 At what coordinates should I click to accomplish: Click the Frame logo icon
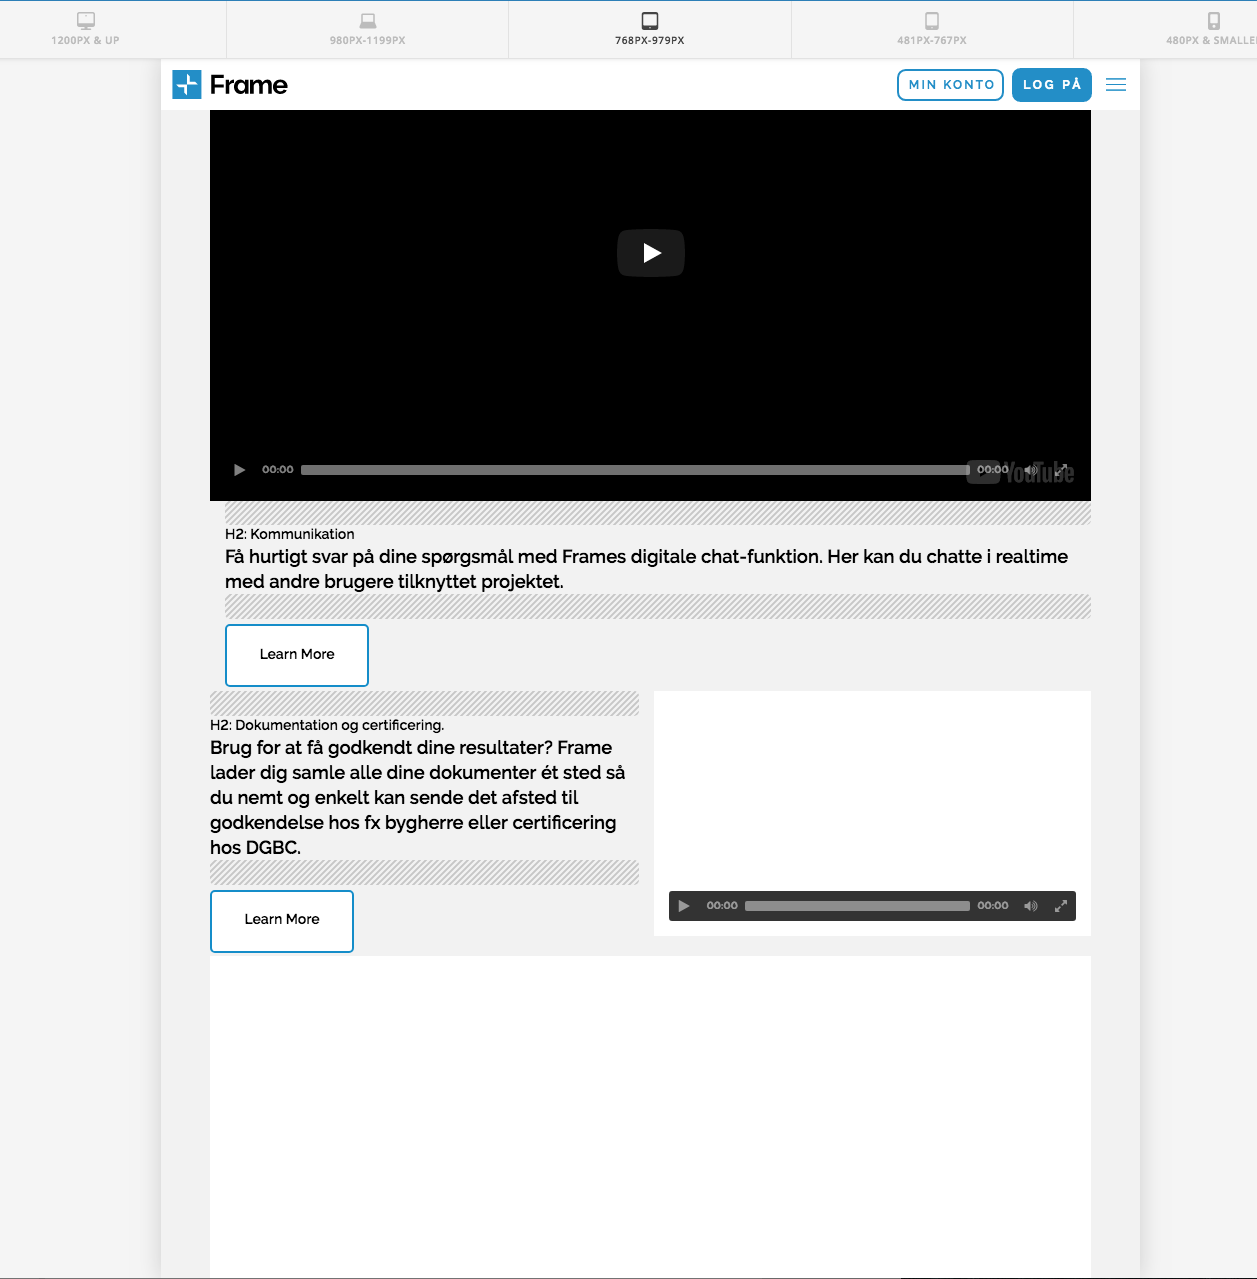pos(187,85)
